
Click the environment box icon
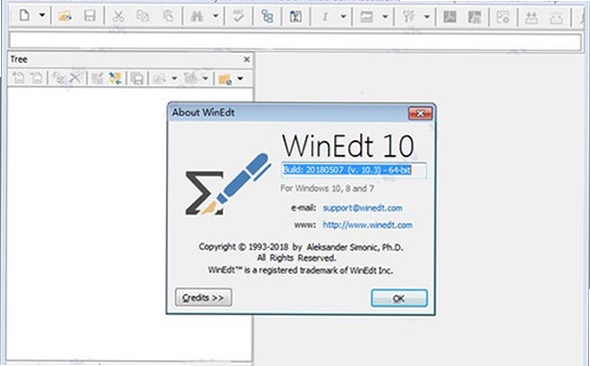tap(366, 17)
